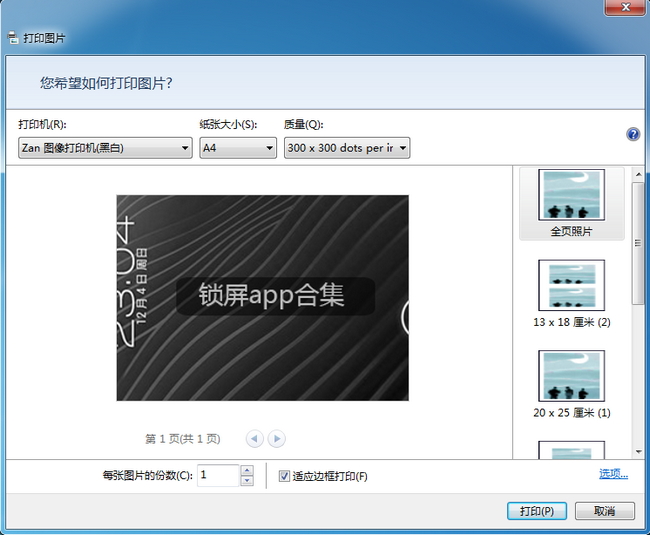Click the layout list scroll up arrow
Viewport: 650px width, 535px height.
638,174
